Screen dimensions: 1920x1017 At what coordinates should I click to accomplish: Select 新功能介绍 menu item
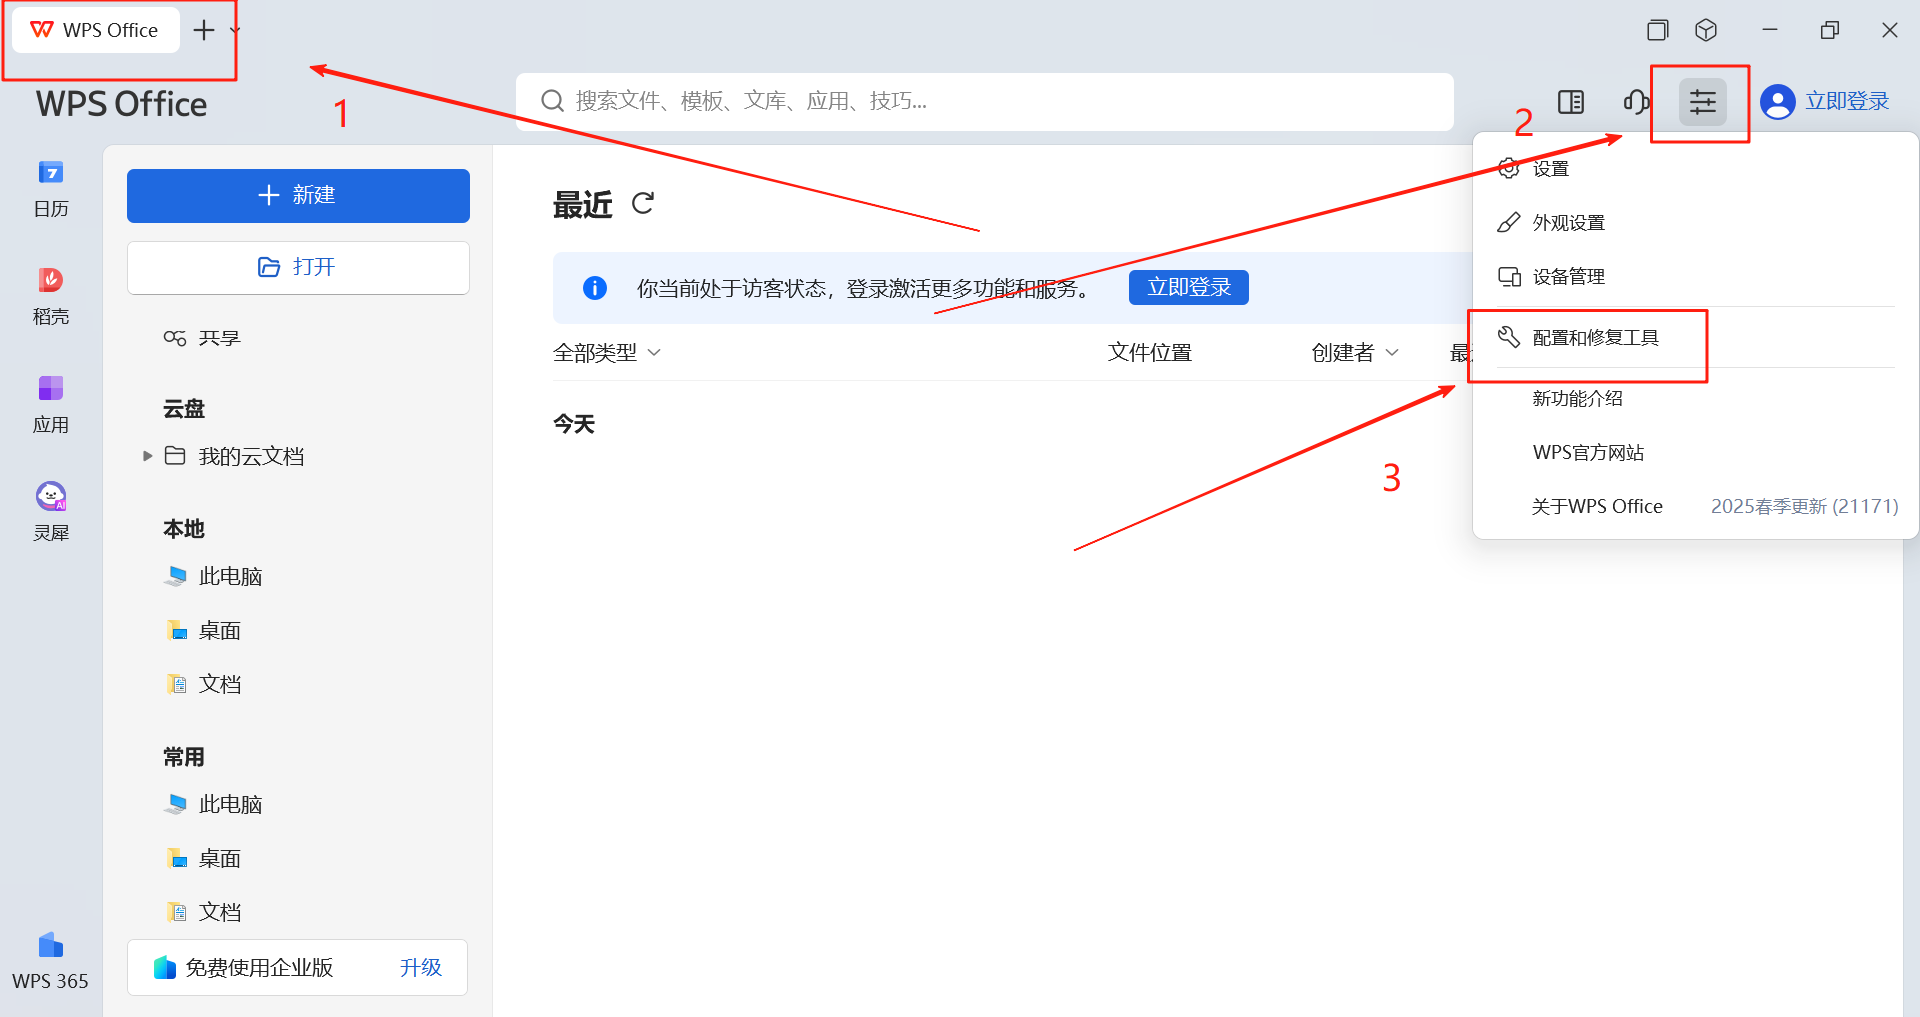[x=1696, y=398]
